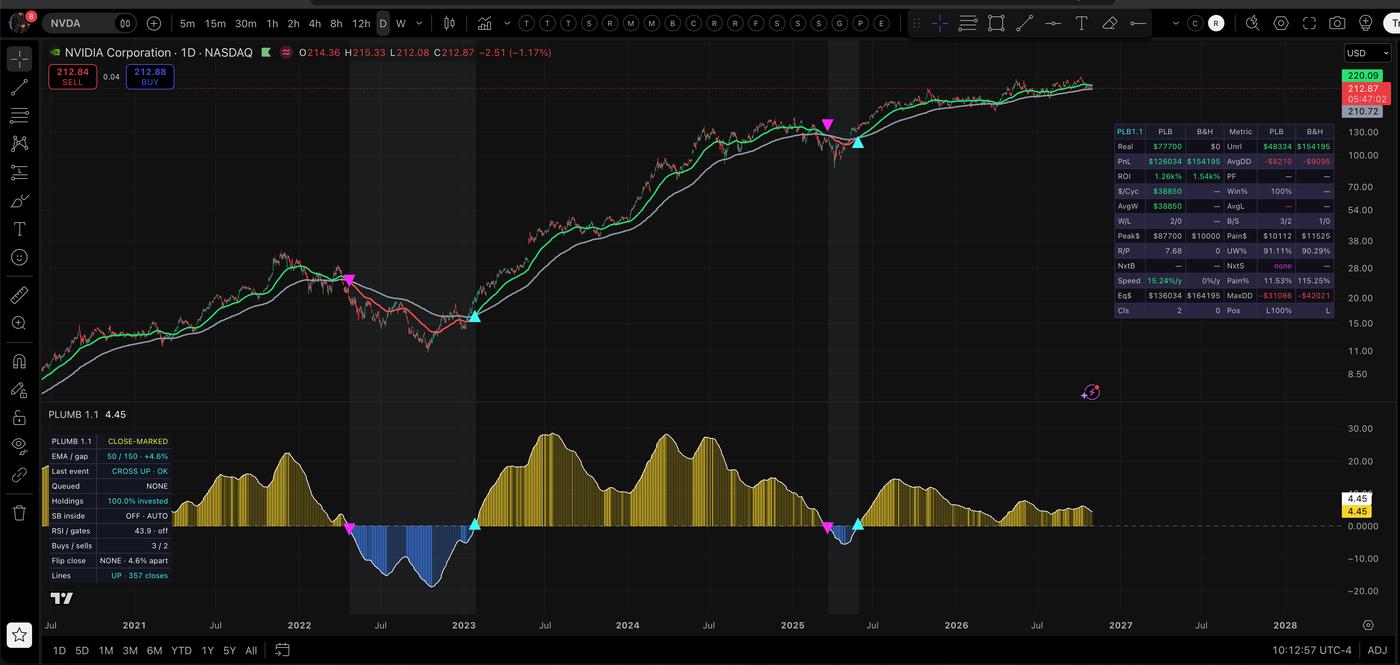Expand the chevron beside the floating toolbar
The height and width of the screenshot is (665, 1400).
pyautogui.click(x=1176, y=23)
